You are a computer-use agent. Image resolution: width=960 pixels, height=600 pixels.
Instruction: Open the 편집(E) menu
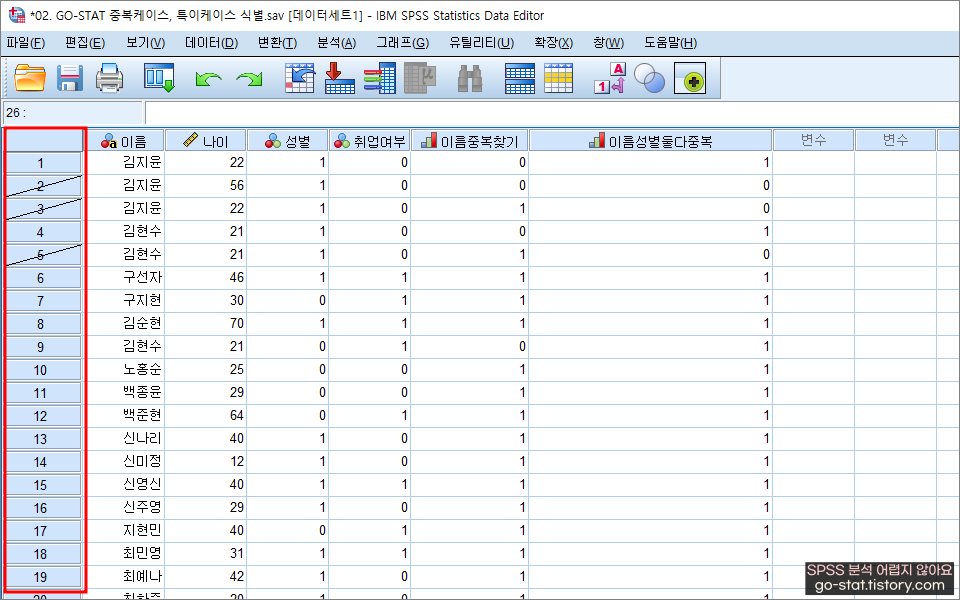point(85,43)
